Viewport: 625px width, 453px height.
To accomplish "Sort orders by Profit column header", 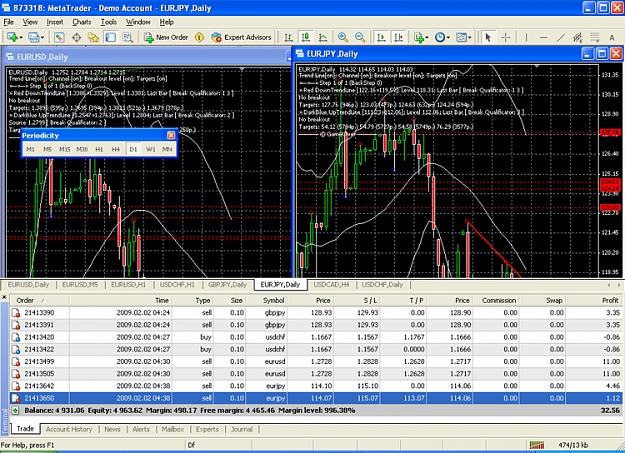I will tap(595, 300).
